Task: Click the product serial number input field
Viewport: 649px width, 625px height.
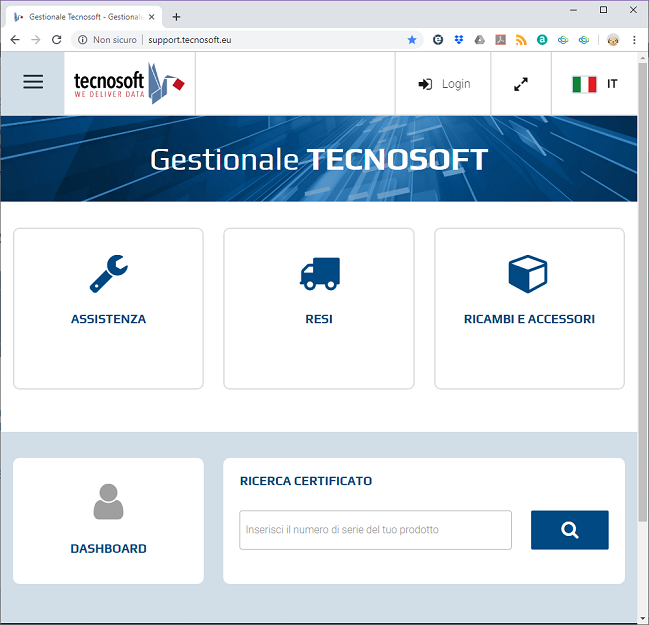Action: pyautogui.click(x=375, y=530)
